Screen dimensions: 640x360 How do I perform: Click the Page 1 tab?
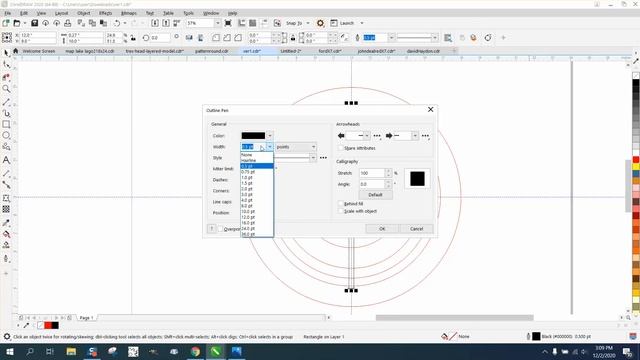(86, 318)
